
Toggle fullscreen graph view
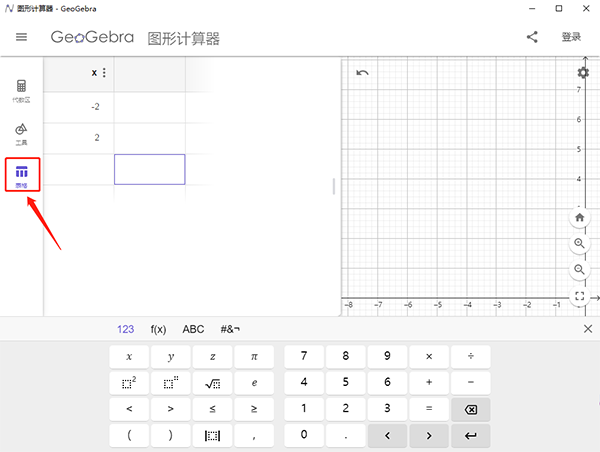[x=579, y=296]
